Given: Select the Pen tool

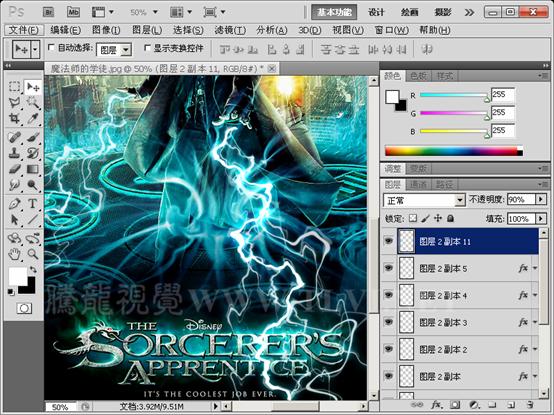Looking at the screenshot, I should [14, 204].
